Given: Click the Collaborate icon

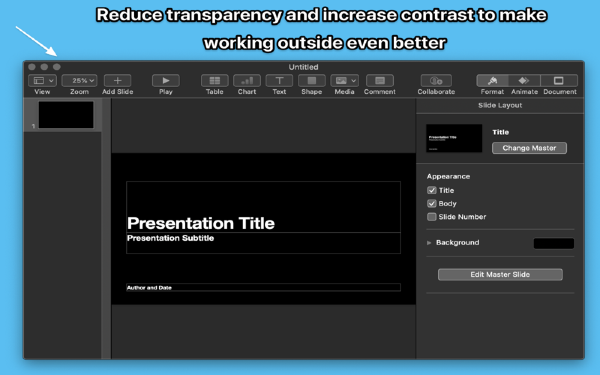Looking at the screenshot, I should (x=436, y=81).
